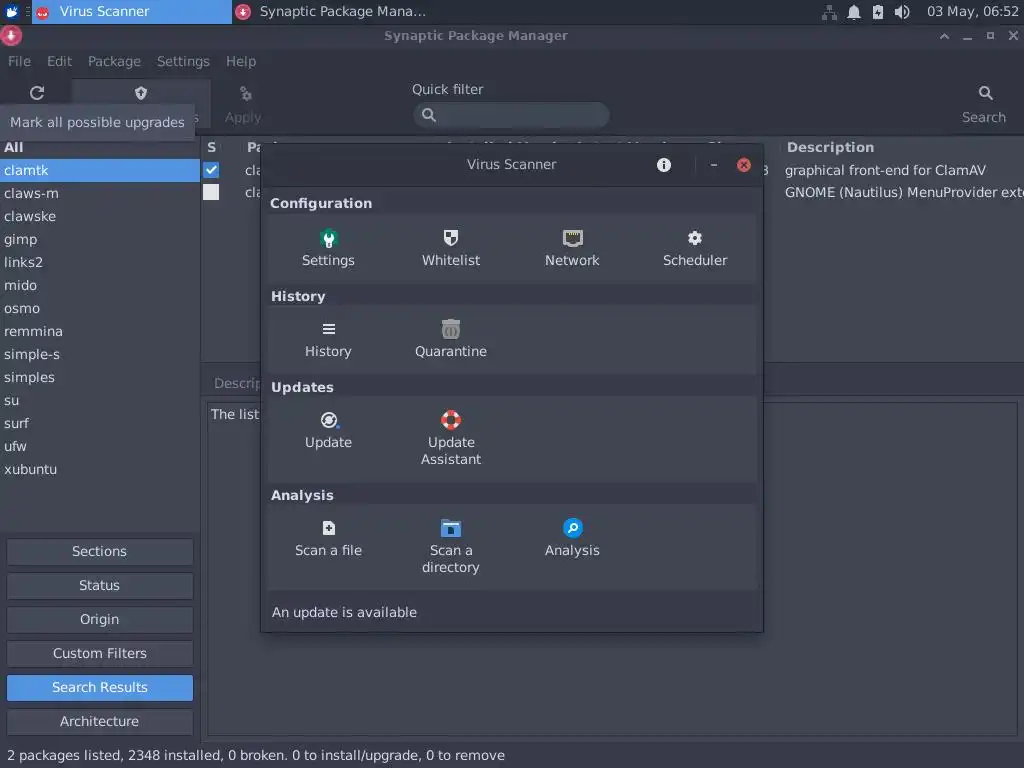The image size is (1024, 768).
Task: Select 'ufw' in the search list
Action: tap(100, 446)
